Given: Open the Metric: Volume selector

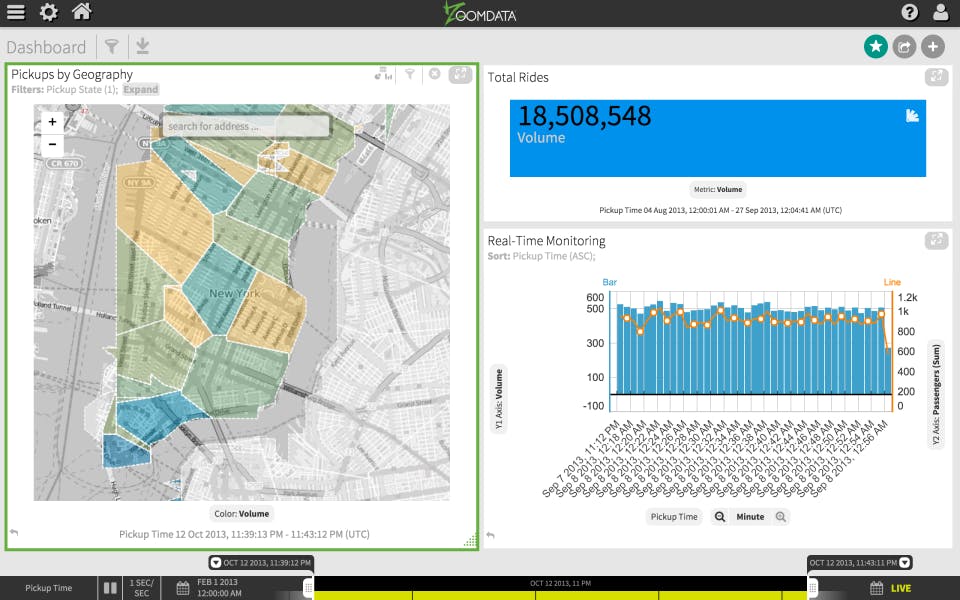Looking at the screenshot, I should tap(717, 189).
